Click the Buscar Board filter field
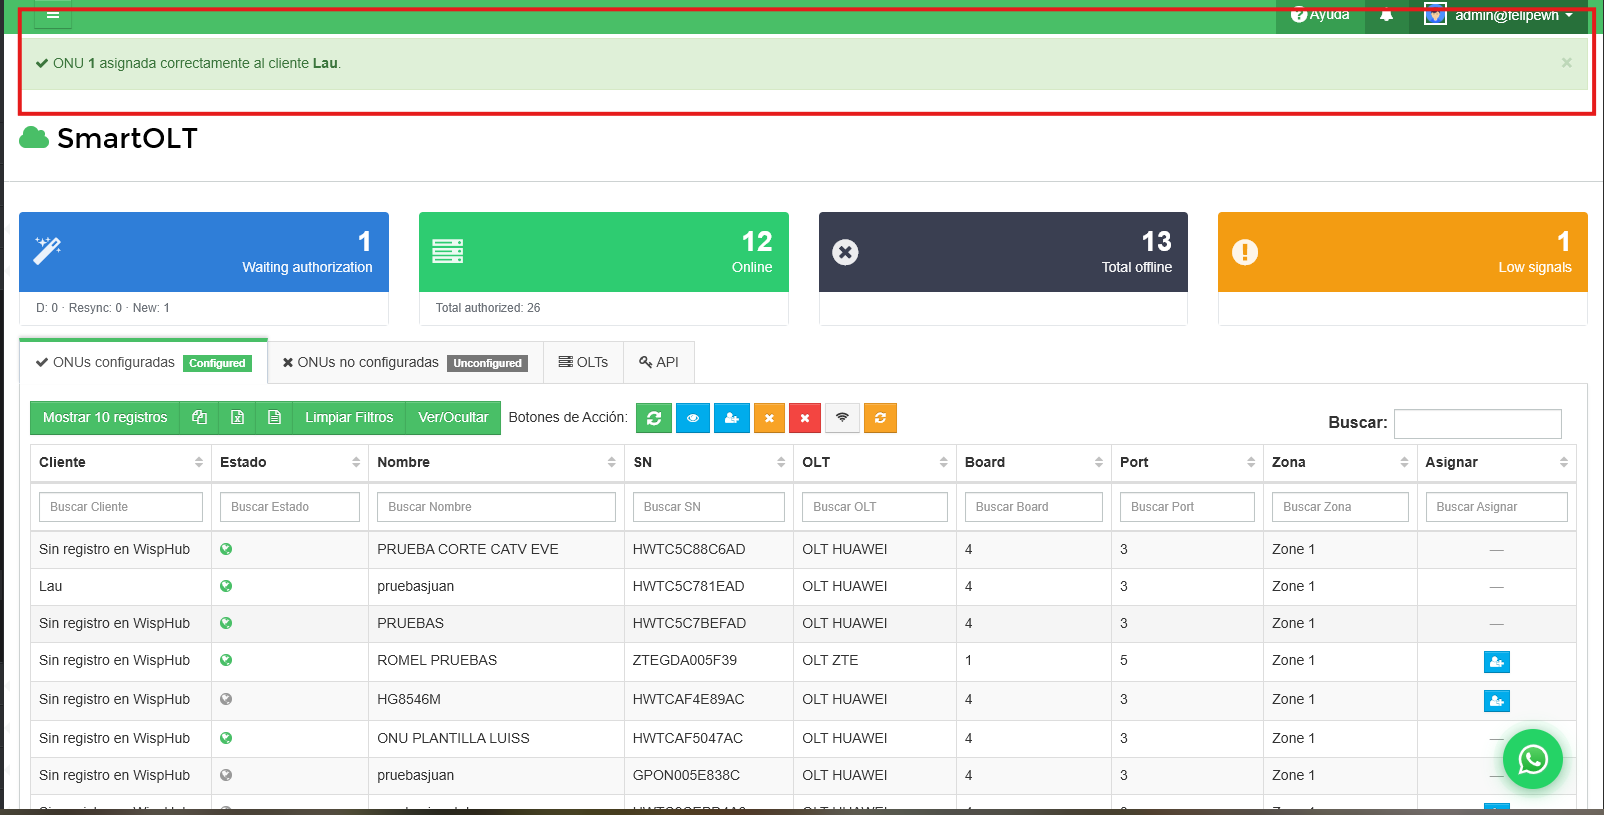This screenshot has width=1604, height=815. (x=1034, y=507)
